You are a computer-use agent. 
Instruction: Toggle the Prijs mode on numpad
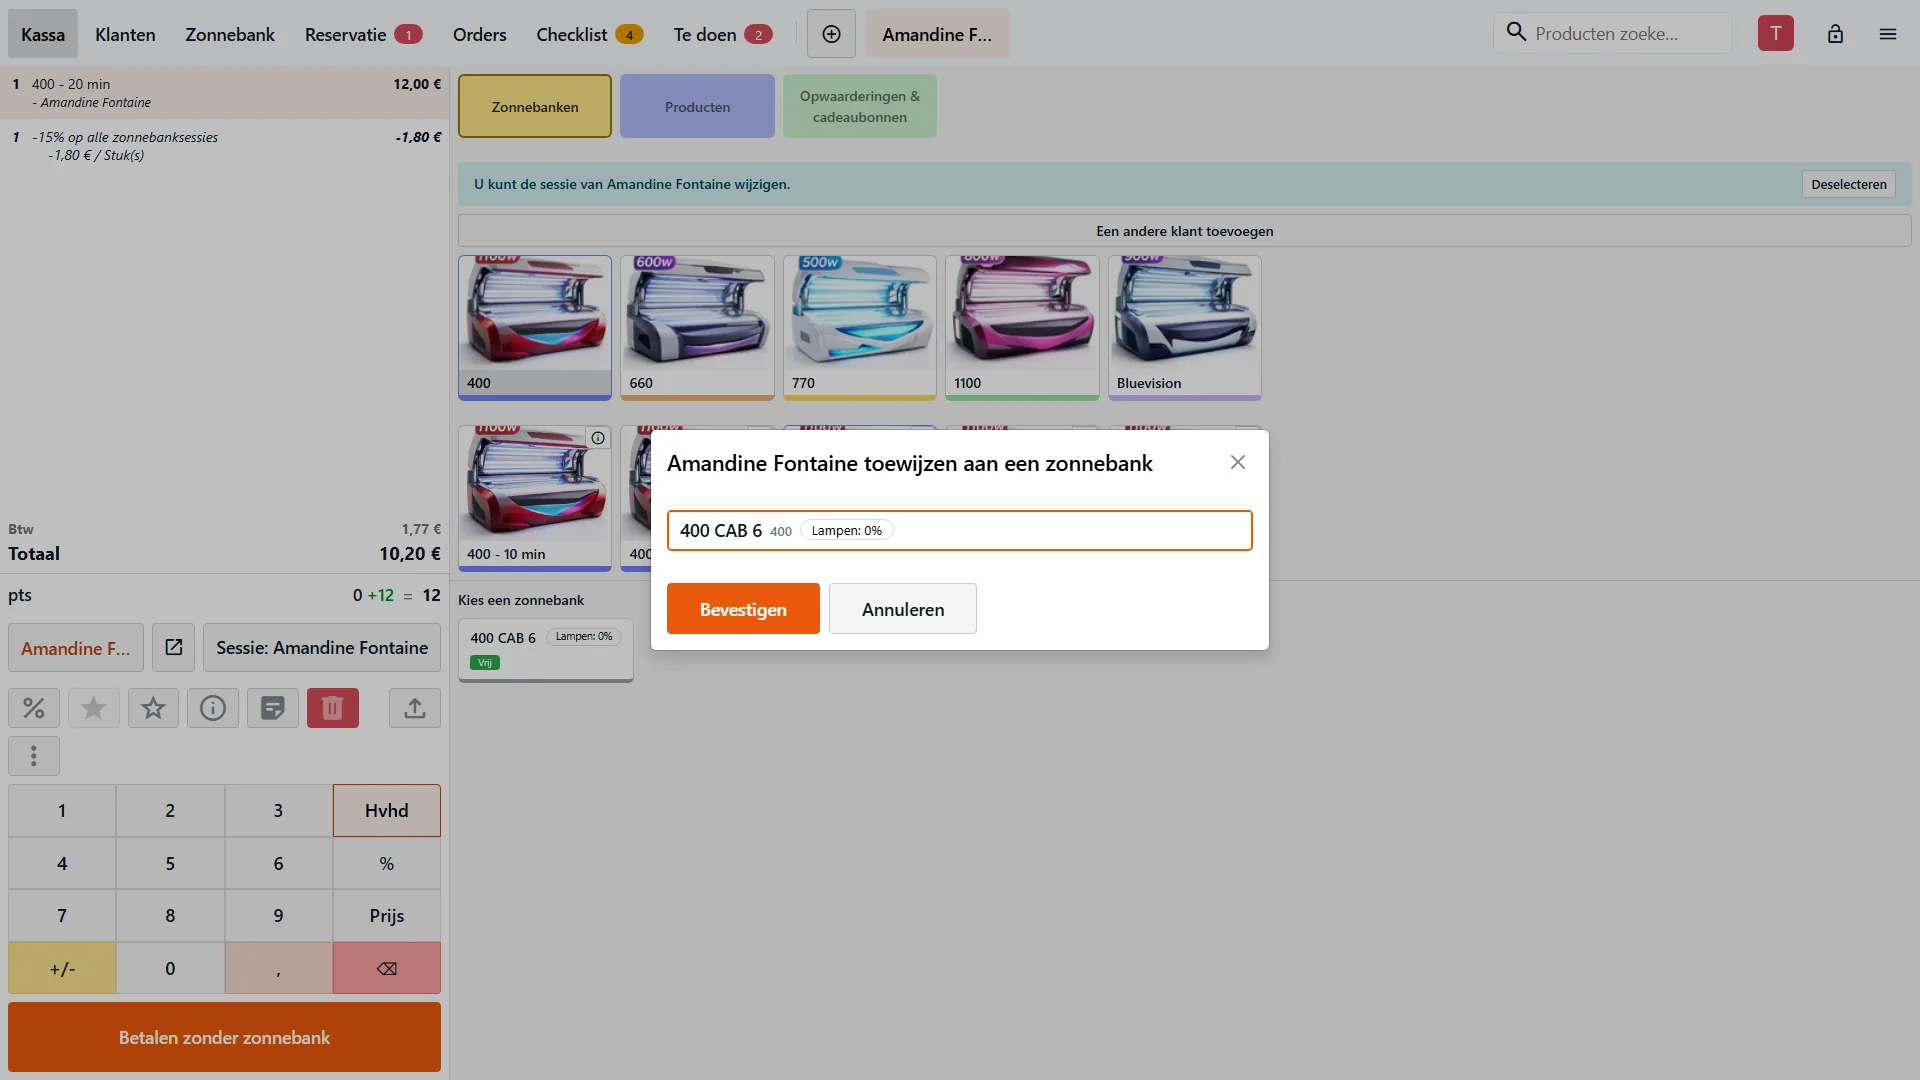point(387,915)
